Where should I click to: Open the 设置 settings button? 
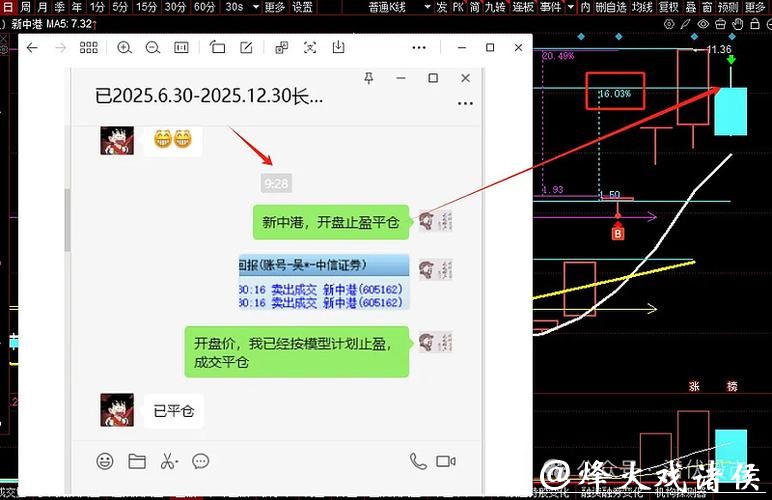[x=302, y=7]
